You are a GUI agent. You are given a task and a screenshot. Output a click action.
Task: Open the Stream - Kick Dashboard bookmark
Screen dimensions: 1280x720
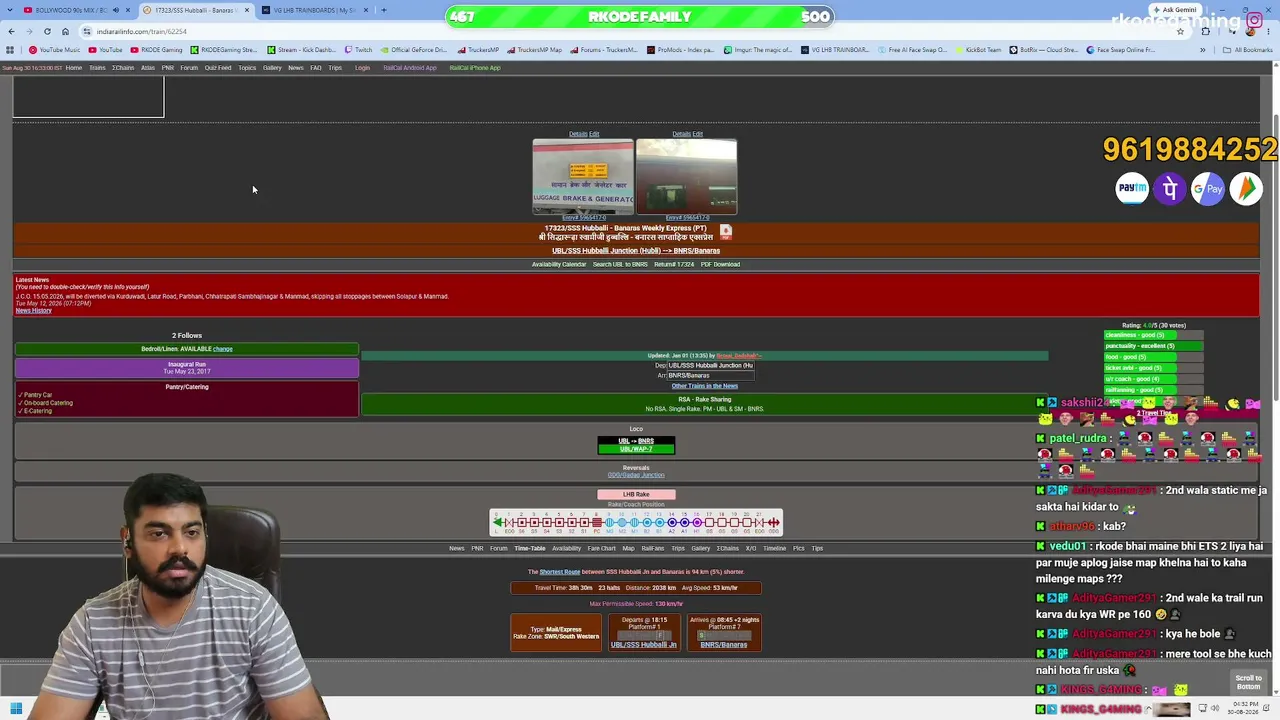301,50
